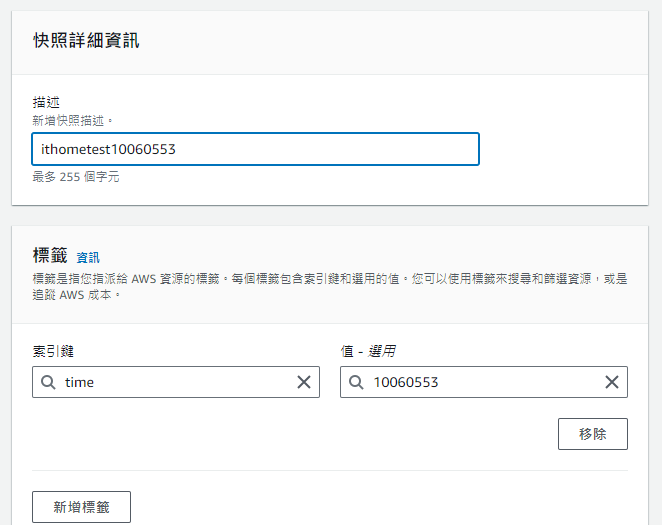
Task: Click the 值 - 選用 label
Action: pos(368,351)
